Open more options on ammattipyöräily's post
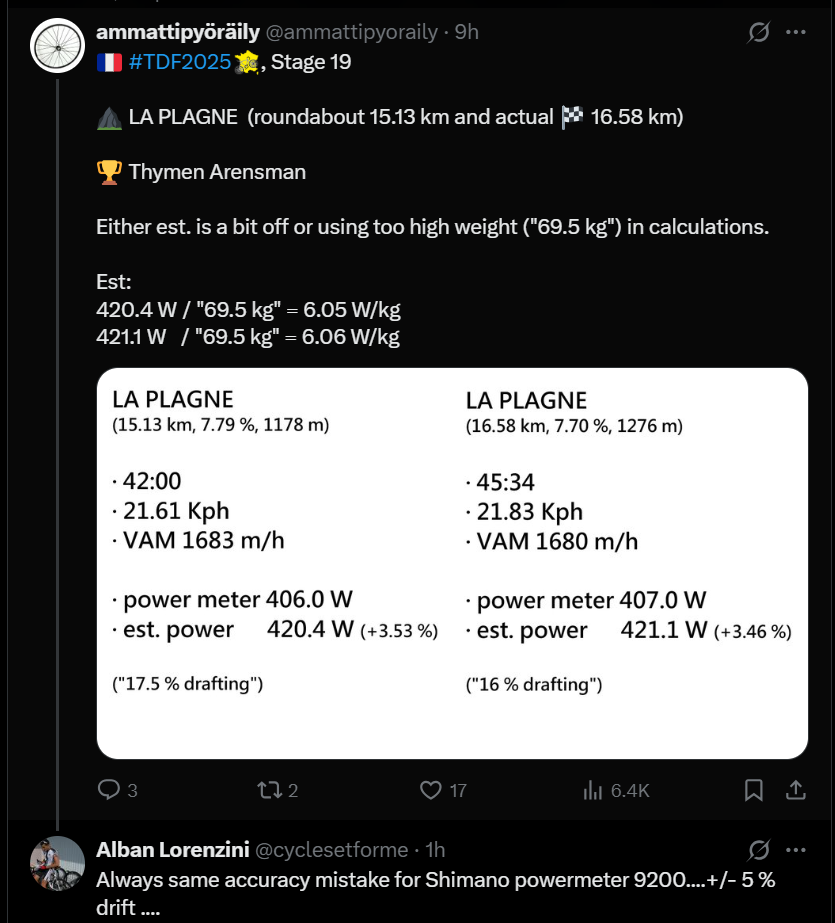The height and width of the screenshot is (923, 835). pyautogui.click(x=796, y=32)
